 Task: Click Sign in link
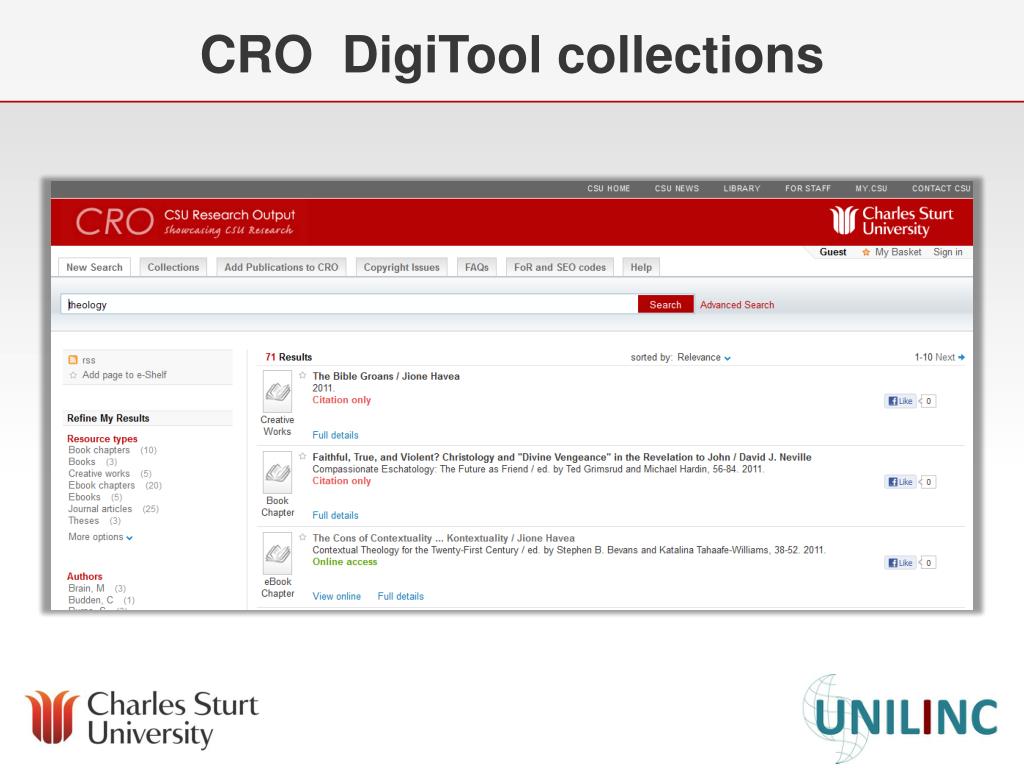pyautogui.click(x=948, y=252)
